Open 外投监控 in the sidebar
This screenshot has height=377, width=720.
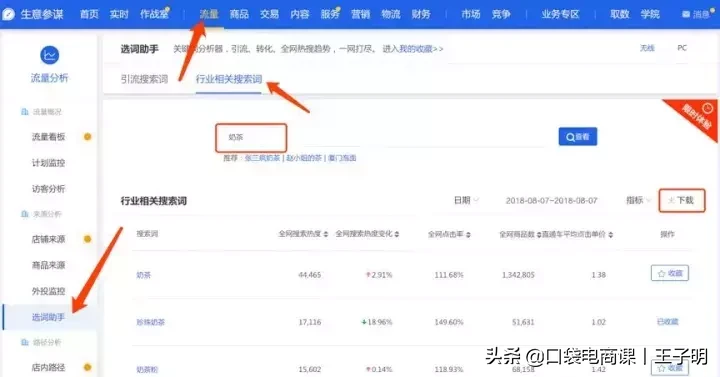49,291
